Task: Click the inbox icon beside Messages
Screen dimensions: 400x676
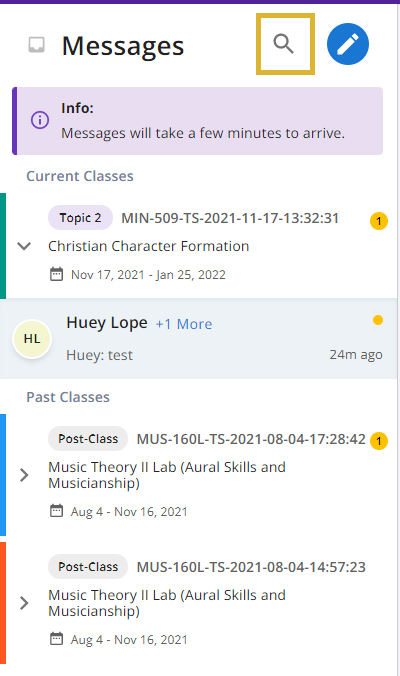Action: click(x=36, y=45)
